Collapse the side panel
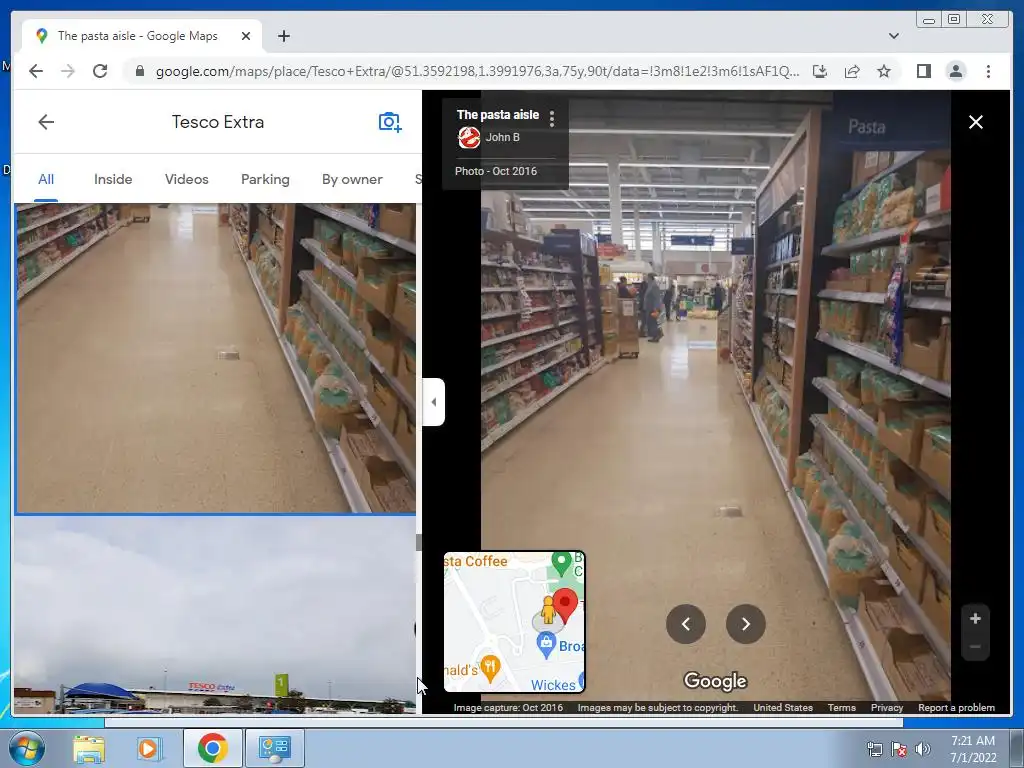Viewport: 1024px width, 768px height. point(434,402)
